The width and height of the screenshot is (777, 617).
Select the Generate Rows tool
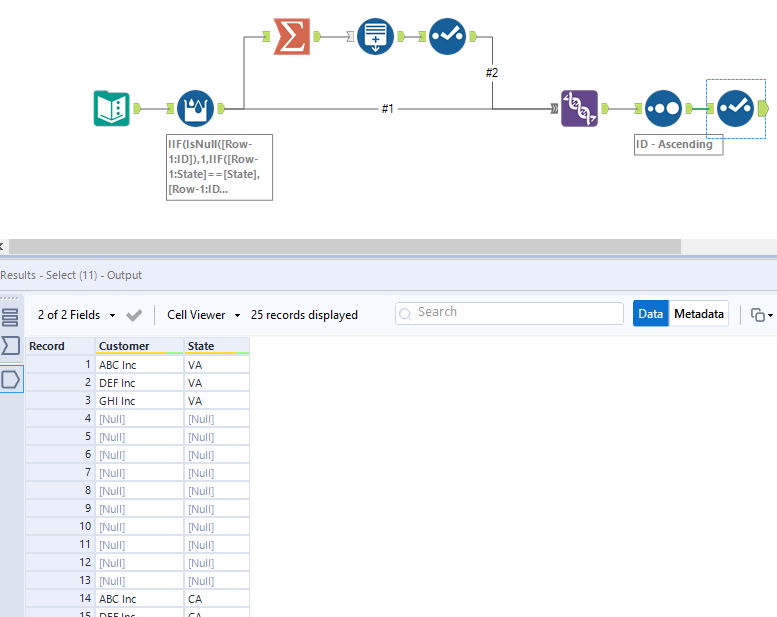(375, 36)
